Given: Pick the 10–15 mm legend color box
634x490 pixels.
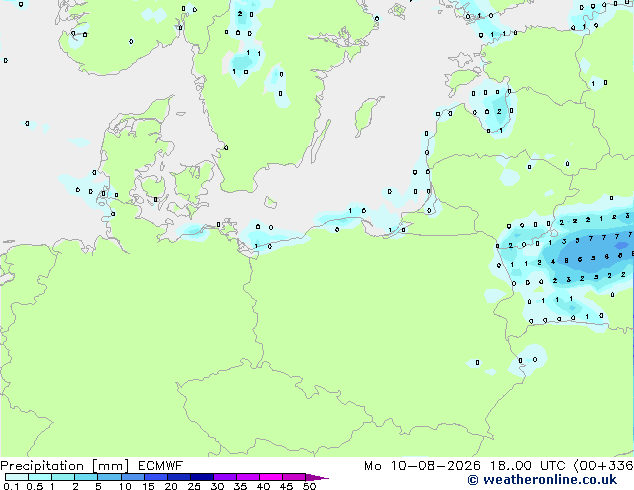Looking at the screenshot, I should (133, 477).
